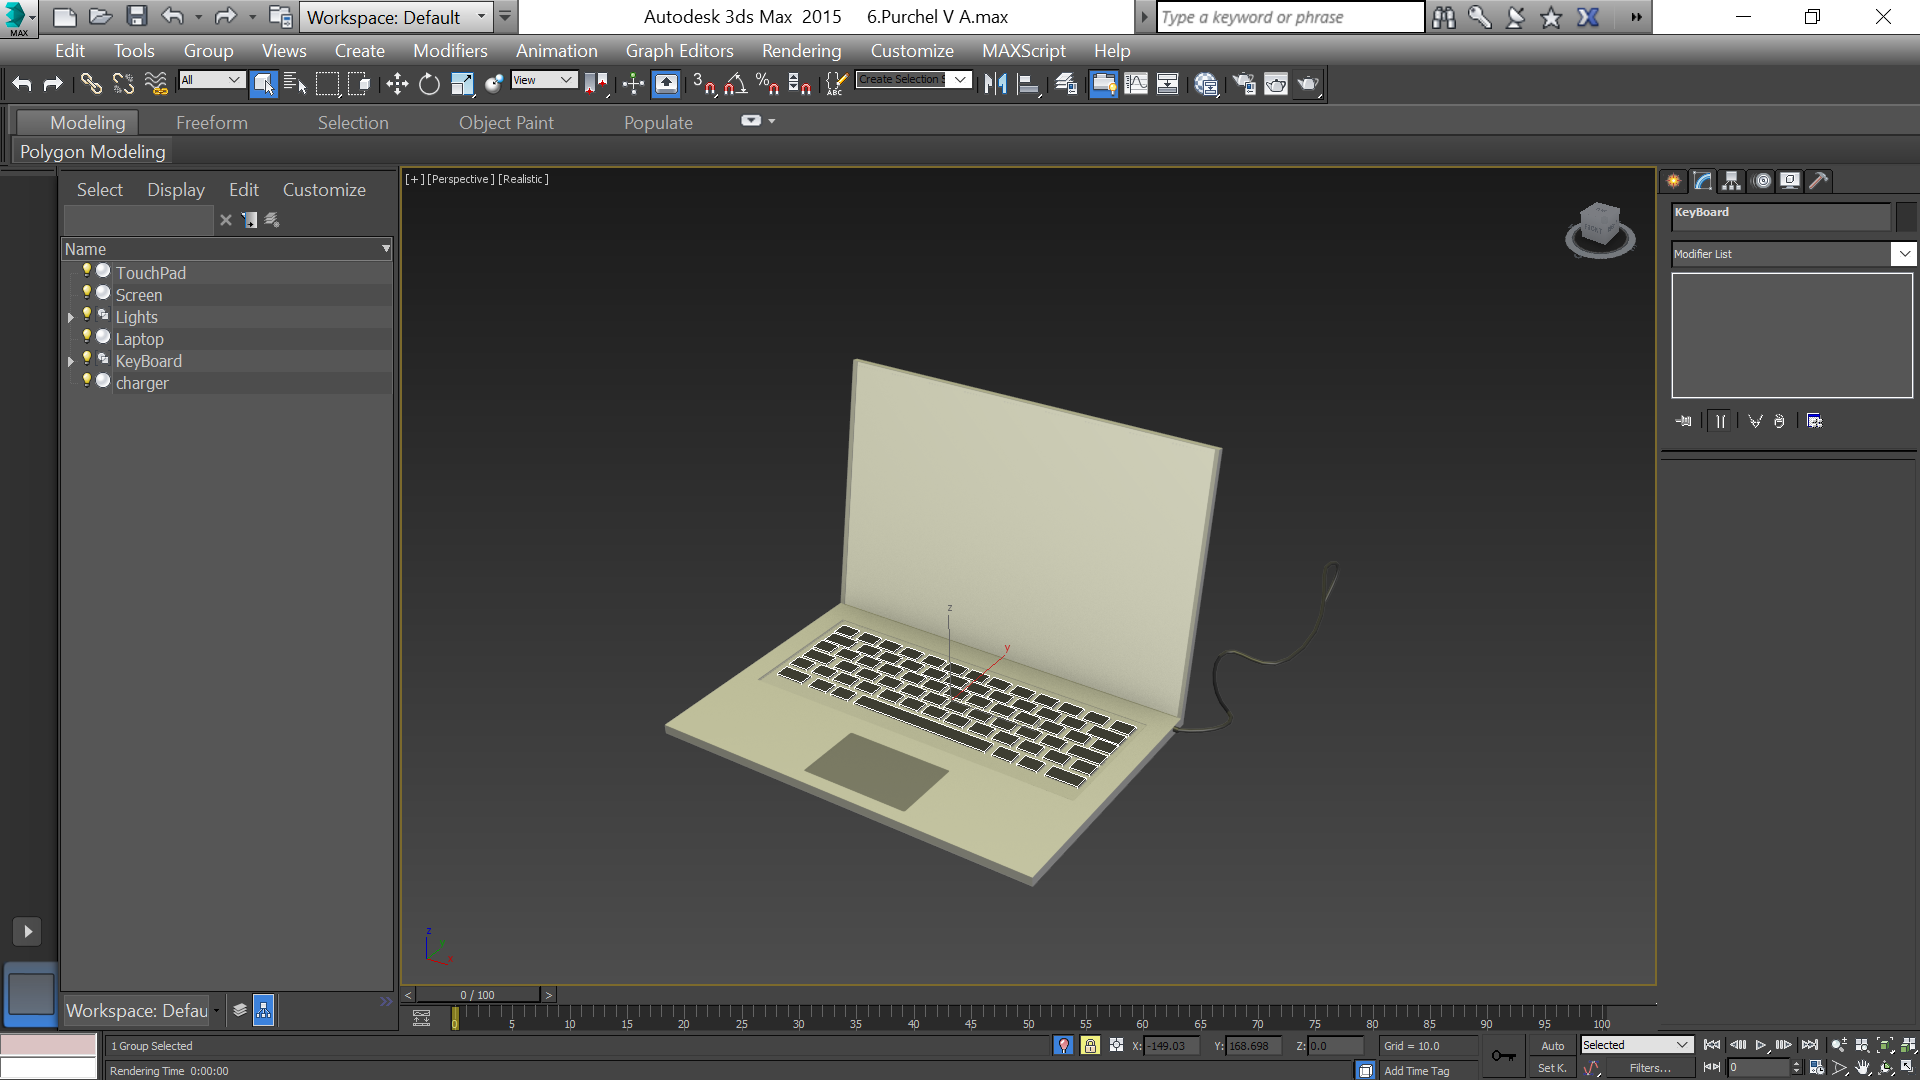Open Render Setup teapot icon
This screenshot has width=1920, height=1080.
point(1244,84)
